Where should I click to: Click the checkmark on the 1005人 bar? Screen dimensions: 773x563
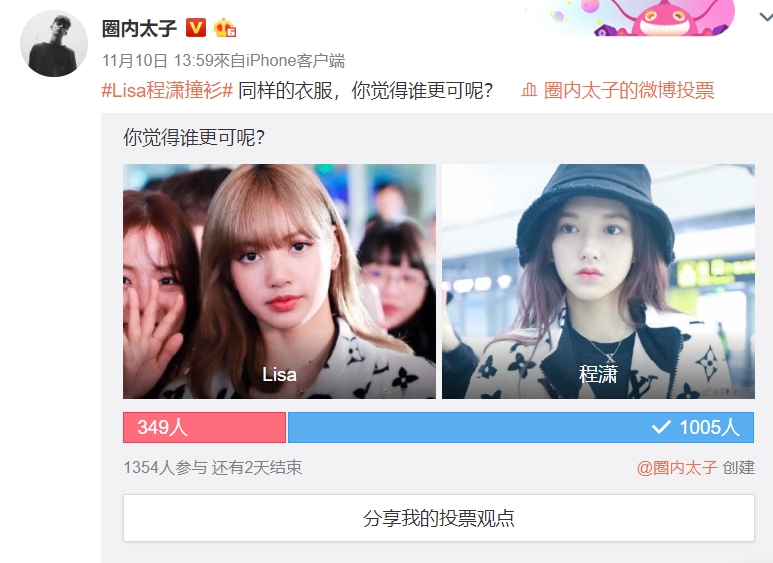[x=661, y=427]
